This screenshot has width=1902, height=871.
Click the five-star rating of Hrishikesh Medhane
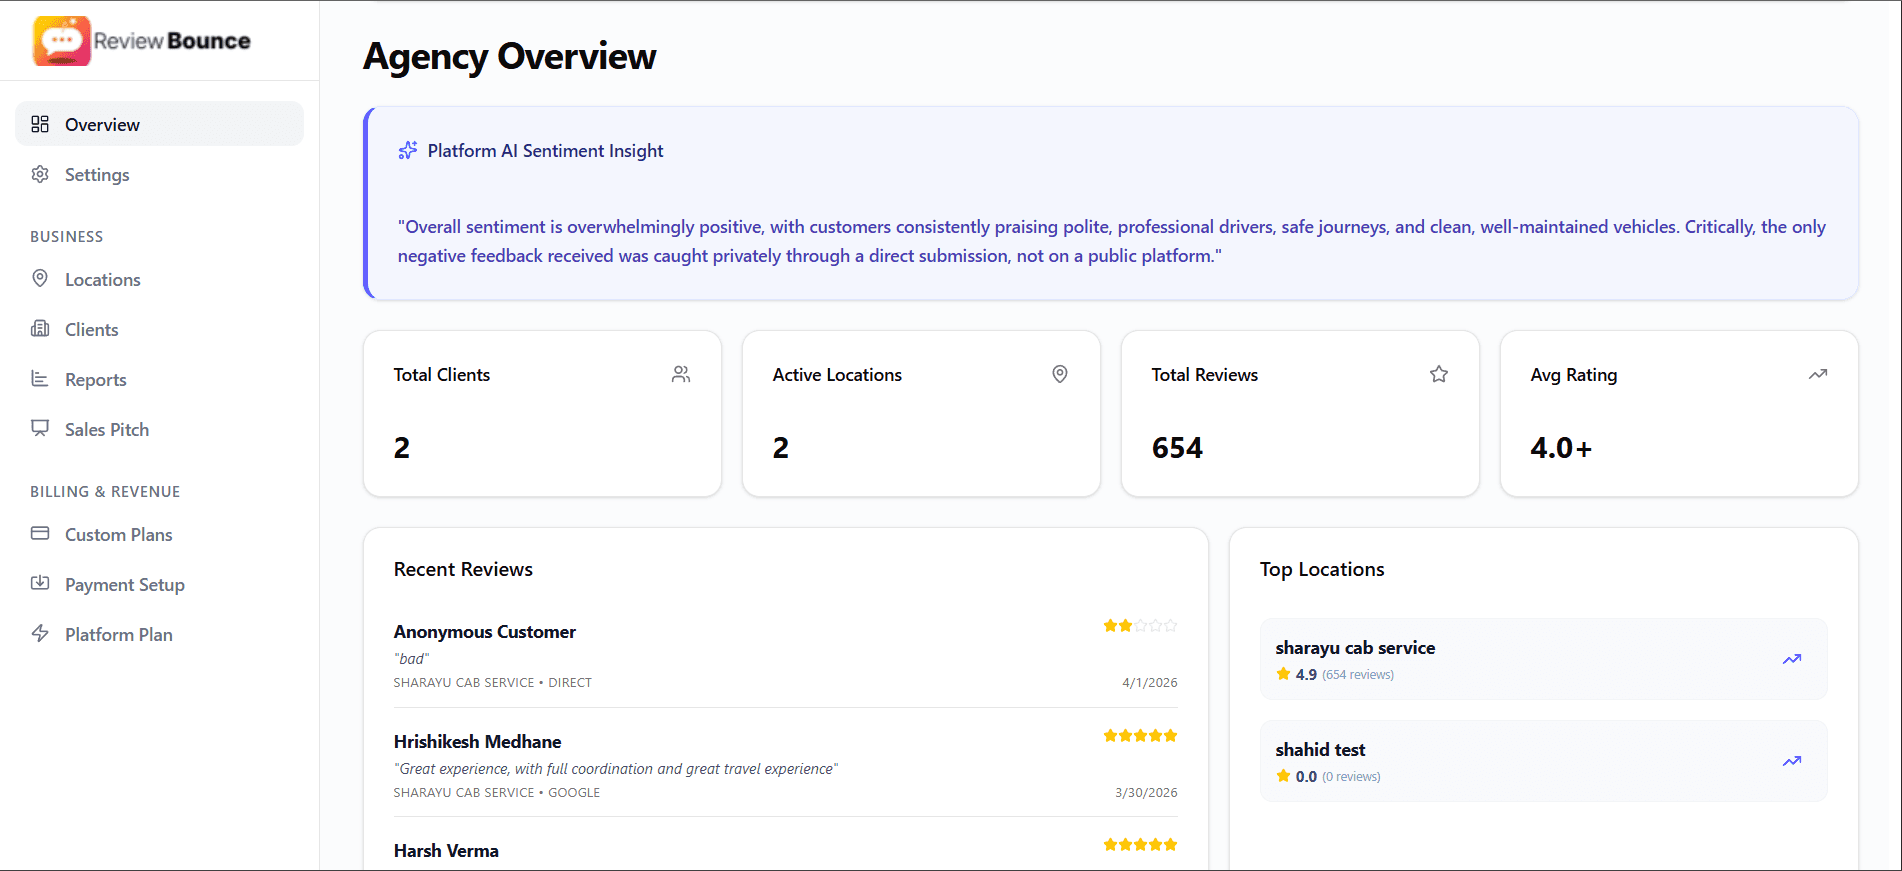click(1140, 736)
